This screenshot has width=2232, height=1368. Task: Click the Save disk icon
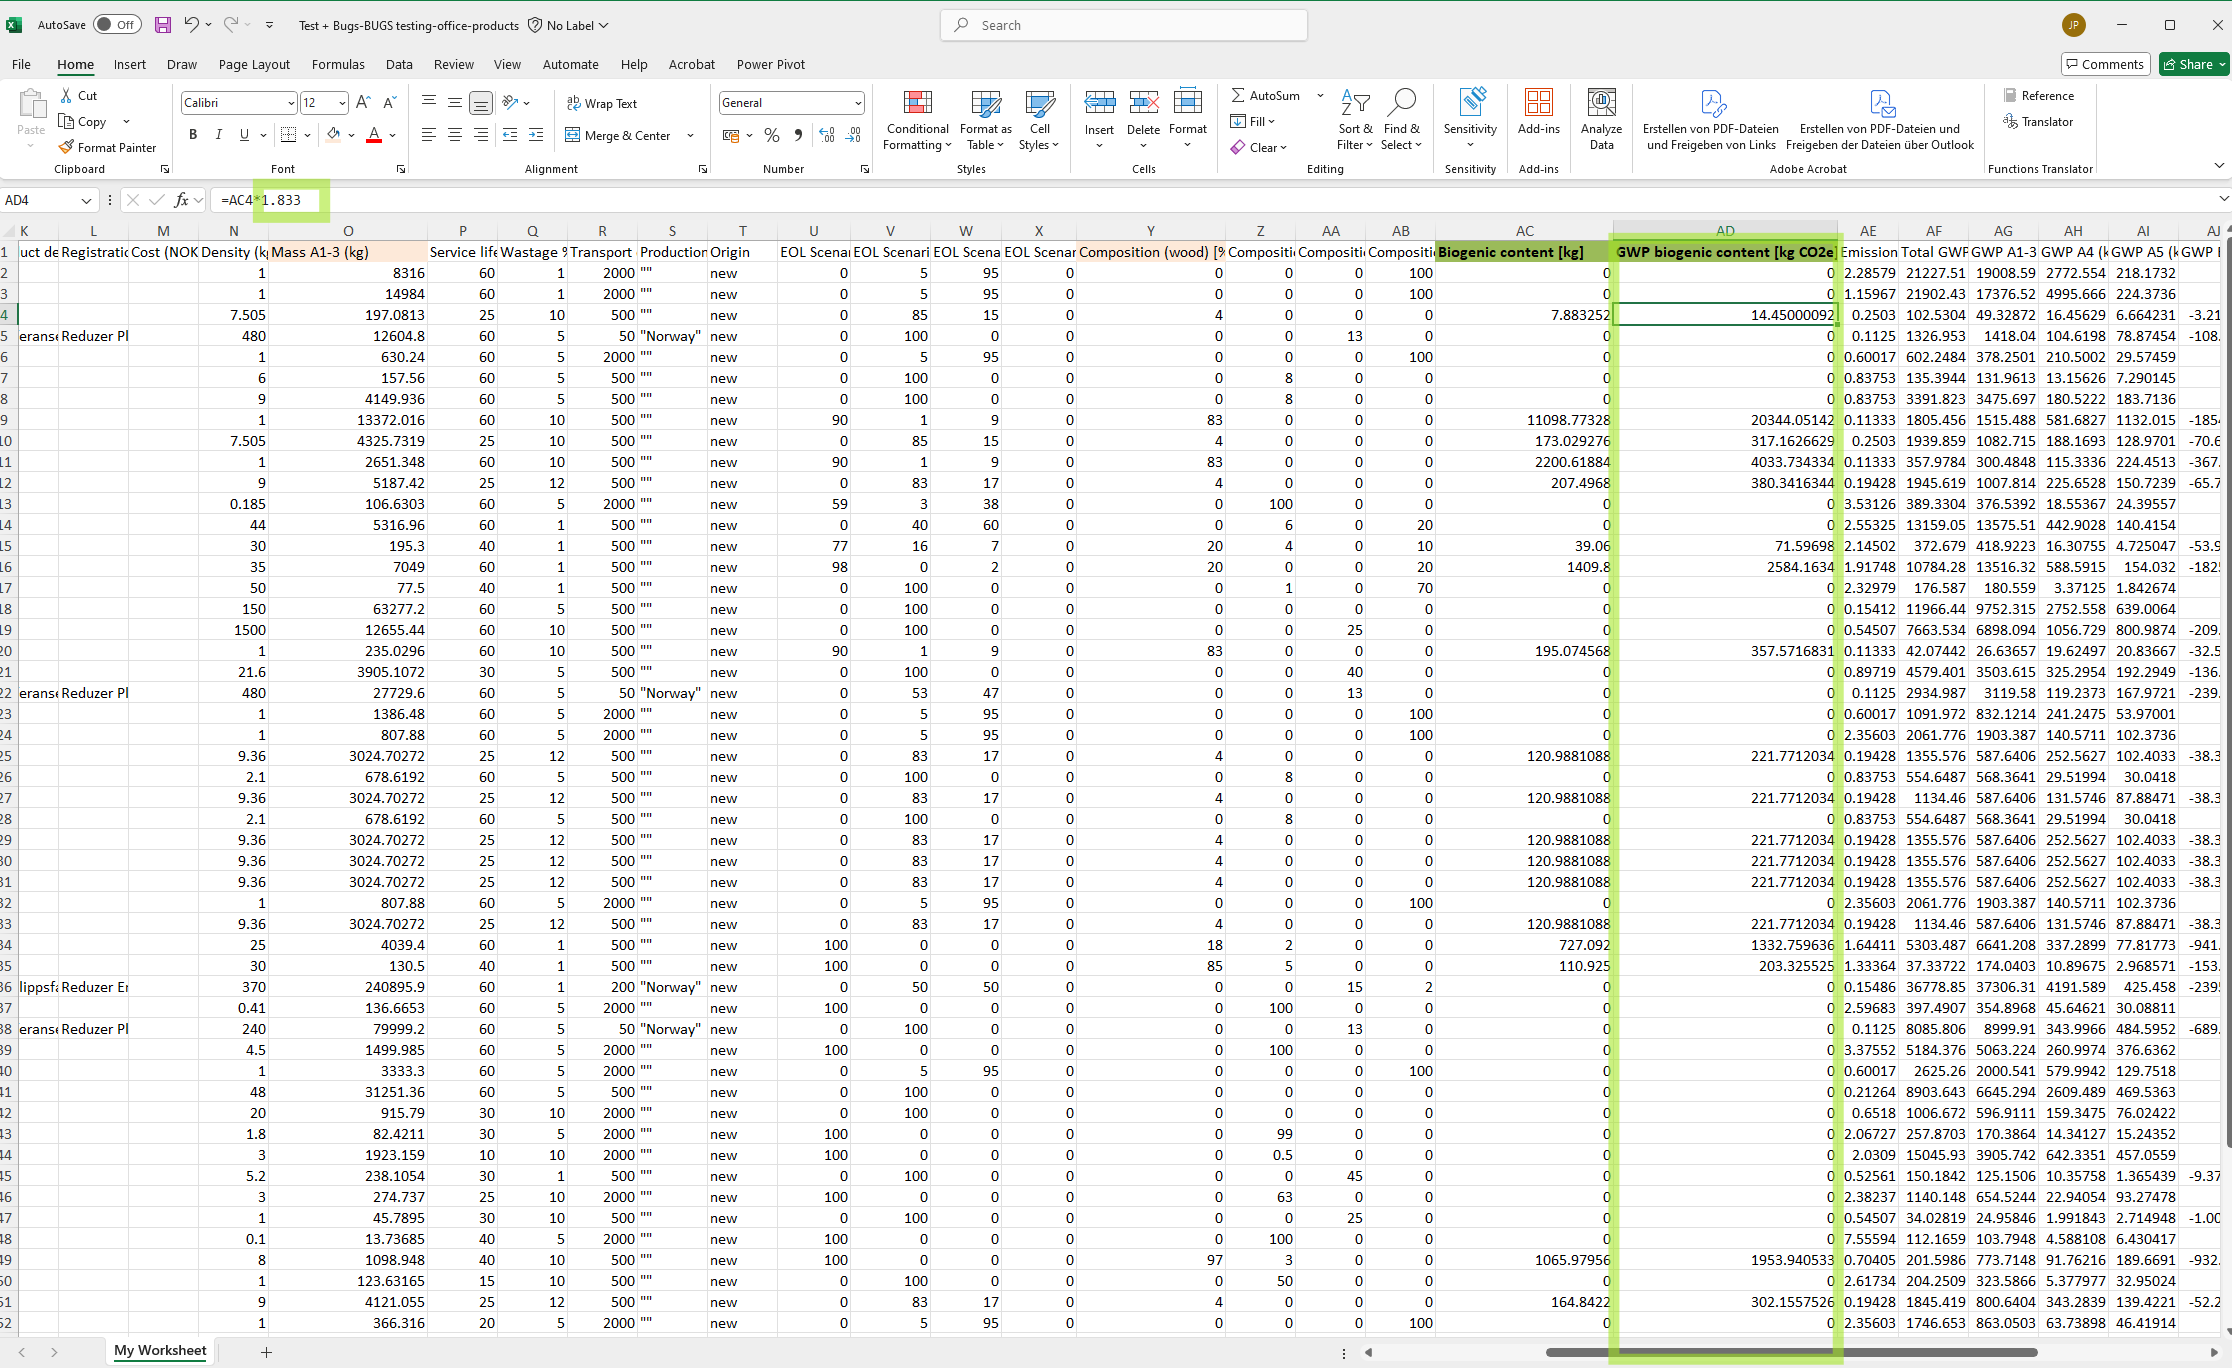[163, 25]
